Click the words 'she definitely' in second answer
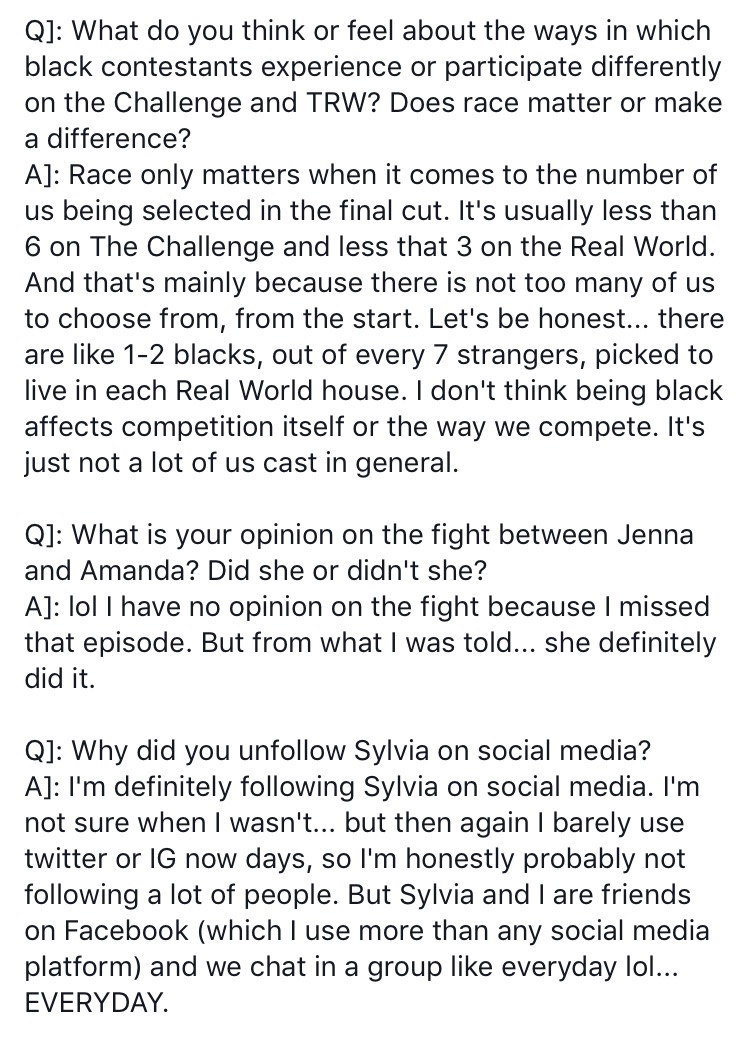The image size is (750, 1042). 630,642
